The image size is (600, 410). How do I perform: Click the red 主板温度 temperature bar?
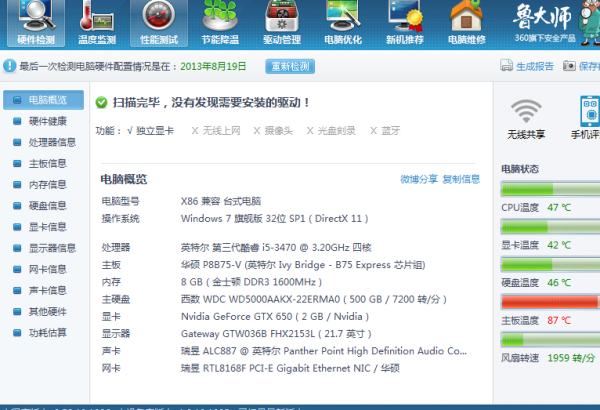pos(550,301)
